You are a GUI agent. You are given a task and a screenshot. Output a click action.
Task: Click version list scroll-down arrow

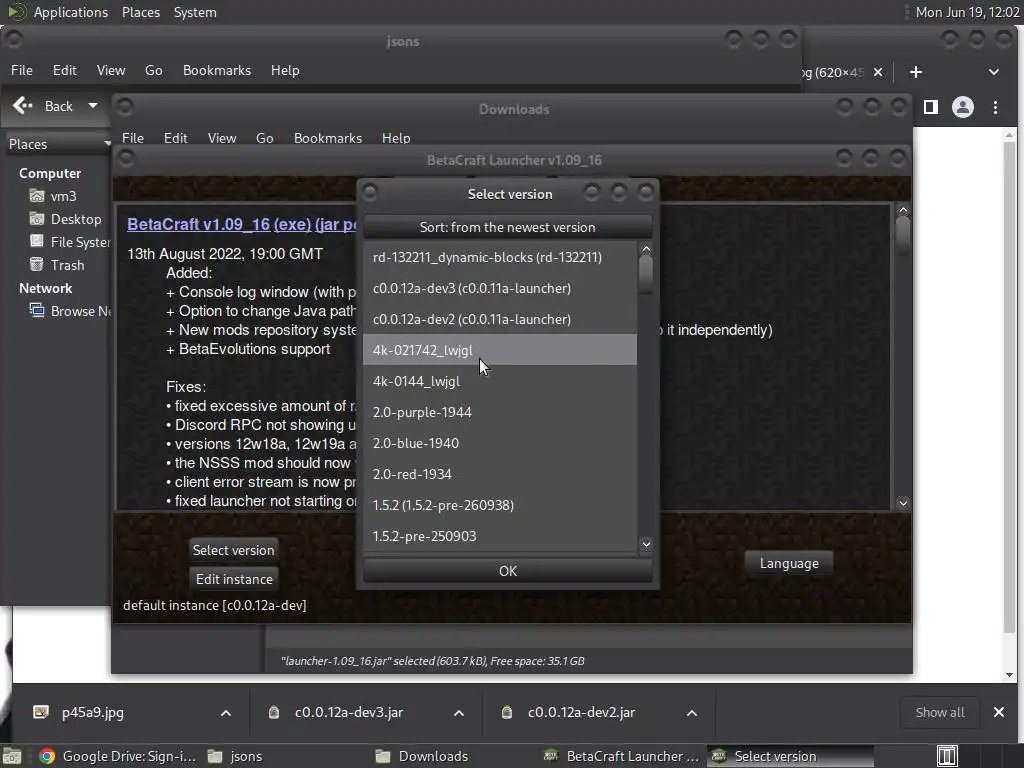click(646, 544)
